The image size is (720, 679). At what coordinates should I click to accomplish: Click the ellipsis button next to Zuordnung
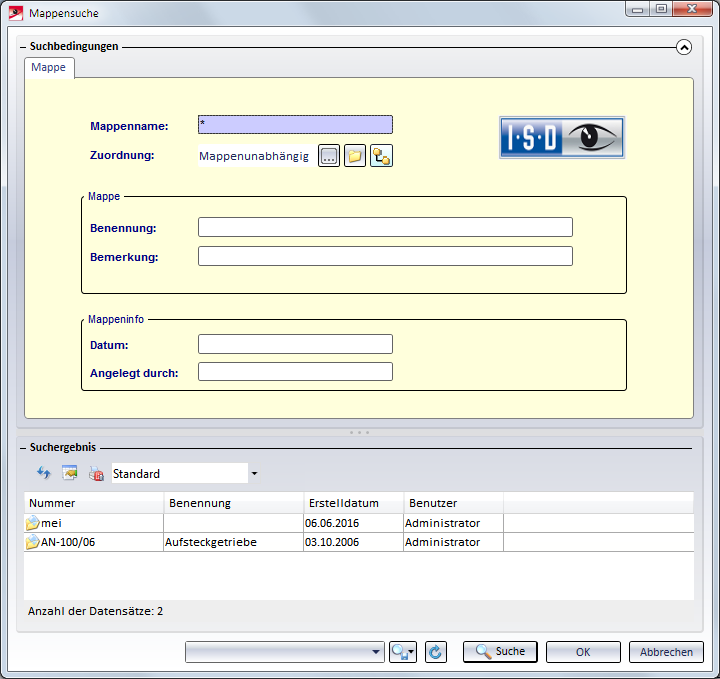tap(329, 156)
